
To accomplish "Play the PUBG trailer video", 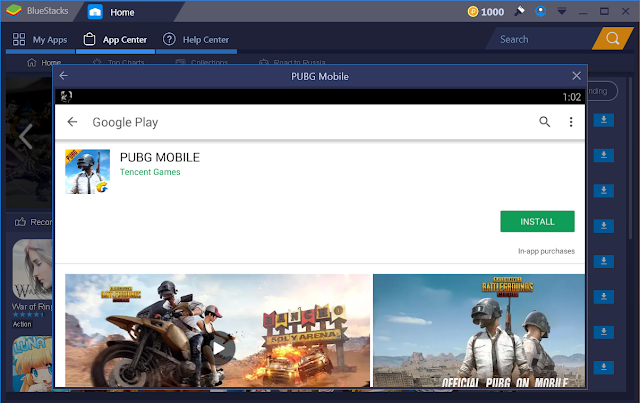I will coord(219,348).
